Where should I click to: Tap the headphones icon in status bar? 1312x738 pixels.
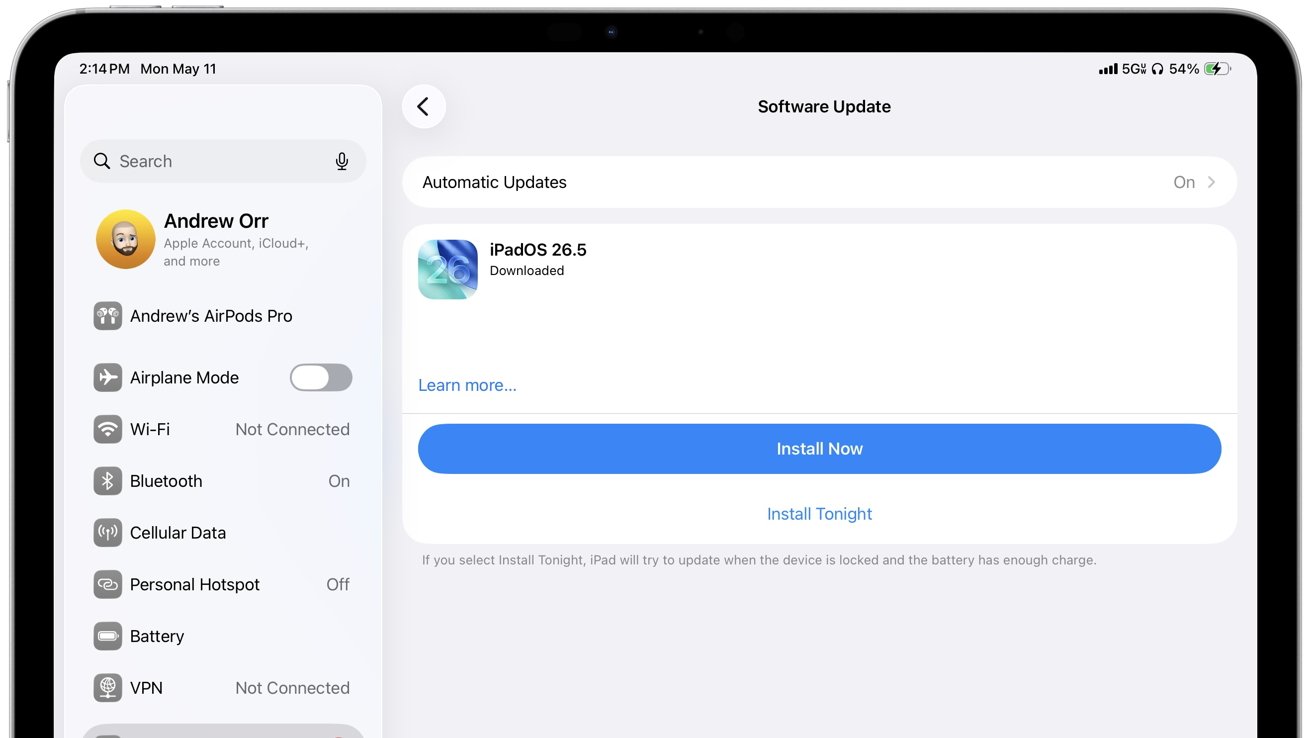[x=1157, y=69]
